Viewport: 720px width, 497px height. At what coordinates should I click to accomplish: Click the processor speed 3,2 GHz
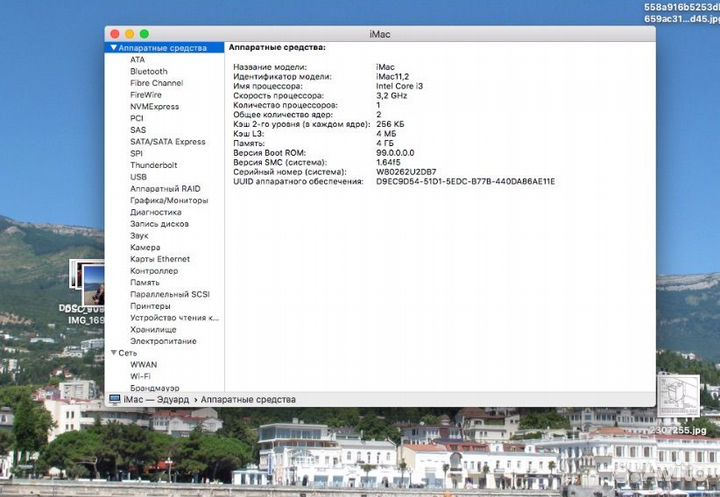392,96
